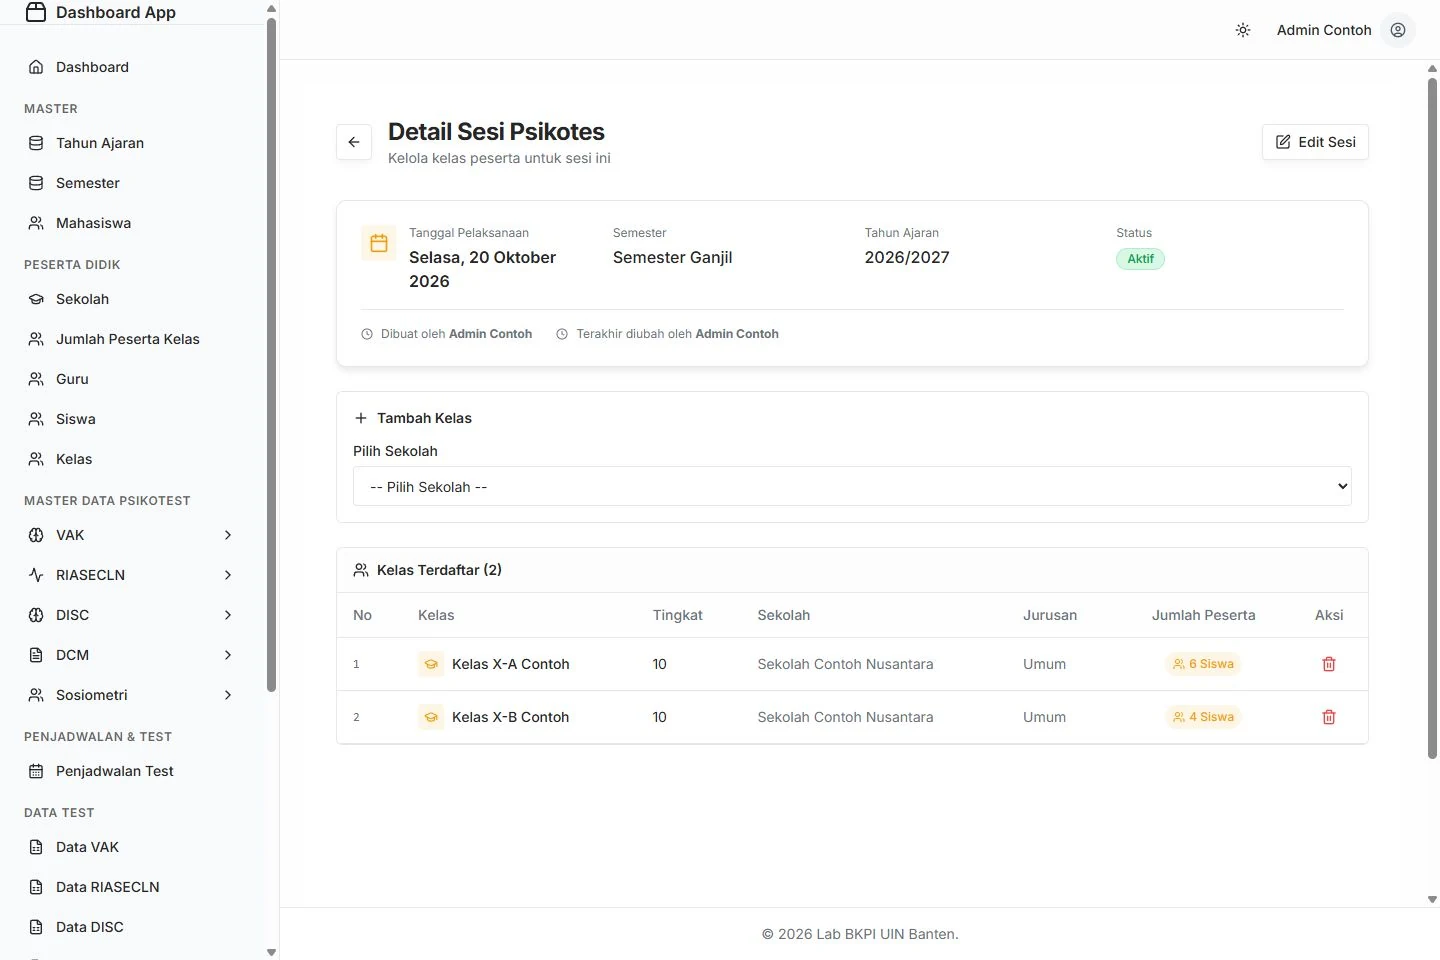Click the Guru sidebar icon
This screenshot has height=960, width=1440.
click(36, 379)
